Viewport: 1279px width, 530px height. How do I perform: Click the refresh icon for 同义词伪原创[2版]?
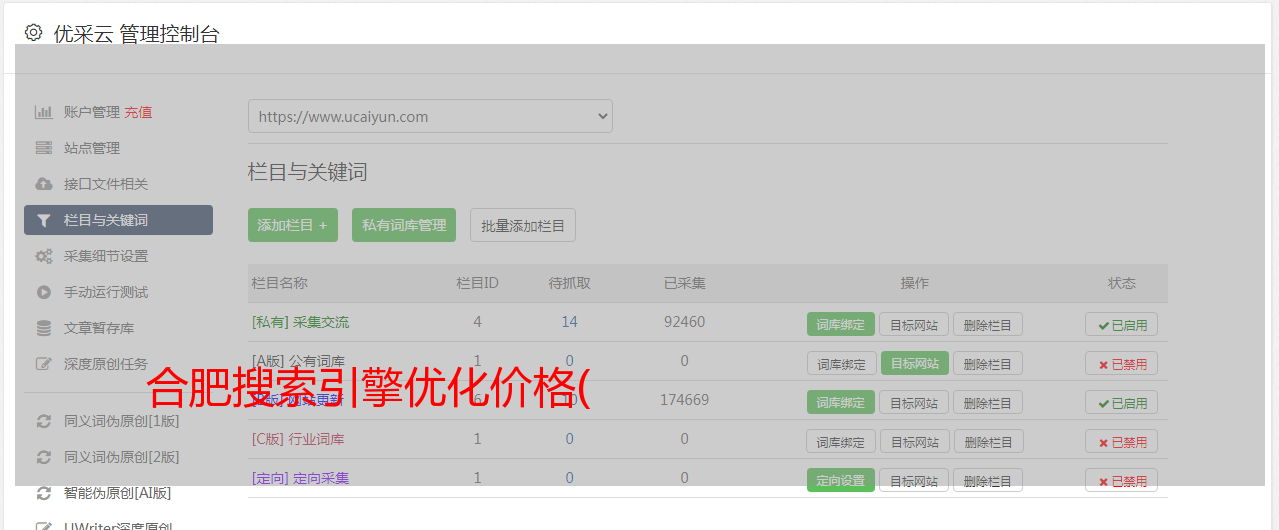click(43, 457)
